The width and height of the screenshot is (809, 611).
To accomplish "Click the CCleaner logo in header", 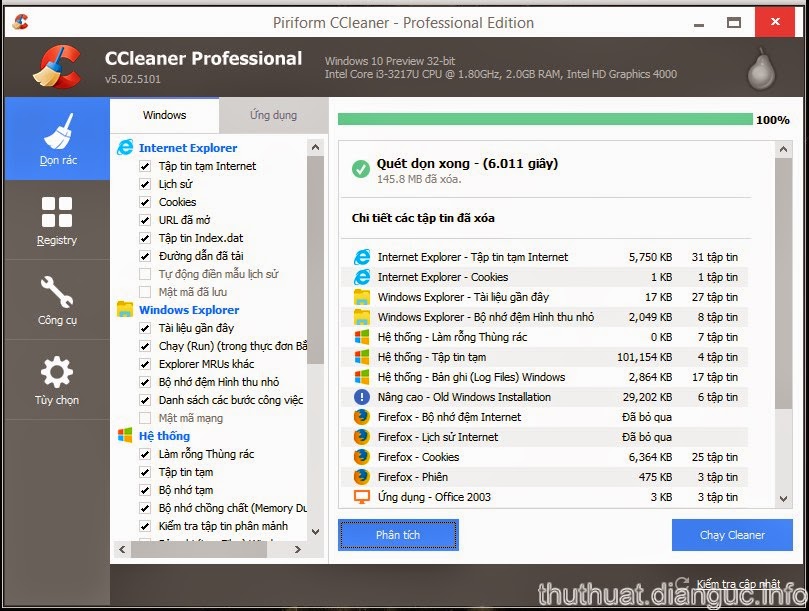I will [57, 67].
